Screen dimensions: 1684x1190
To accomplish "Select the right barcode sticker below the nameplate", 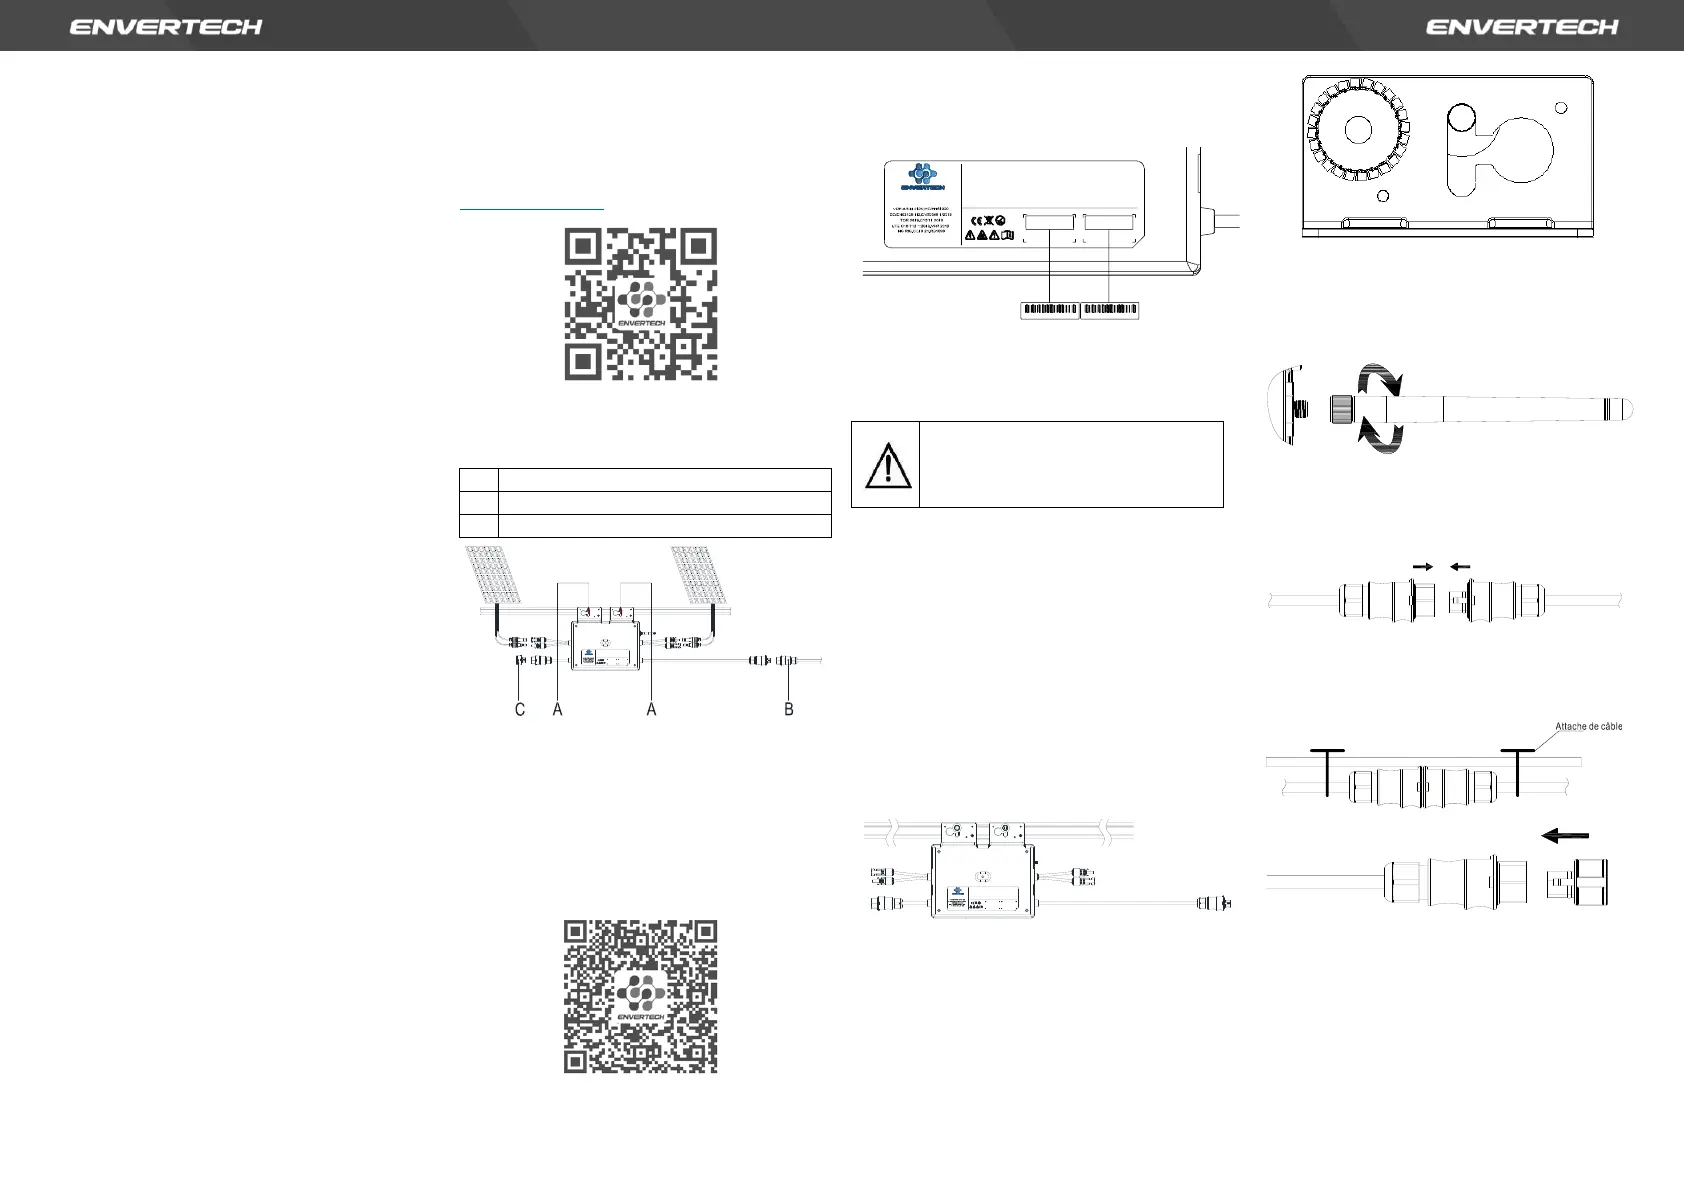I will click(1110, 310).
